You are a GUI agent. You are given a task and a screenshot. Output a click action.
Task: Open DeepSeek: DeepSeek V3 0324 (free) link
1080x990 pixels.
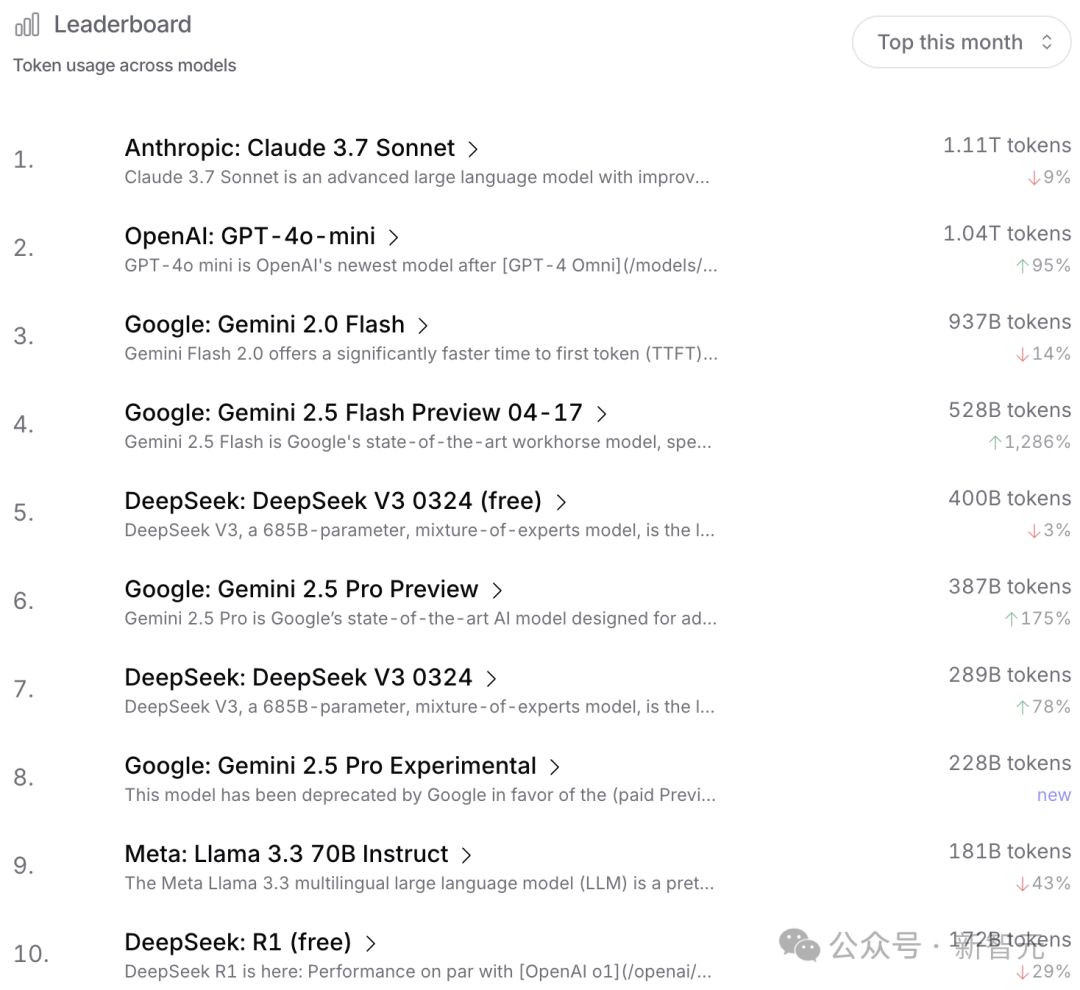tap(333, 501)
